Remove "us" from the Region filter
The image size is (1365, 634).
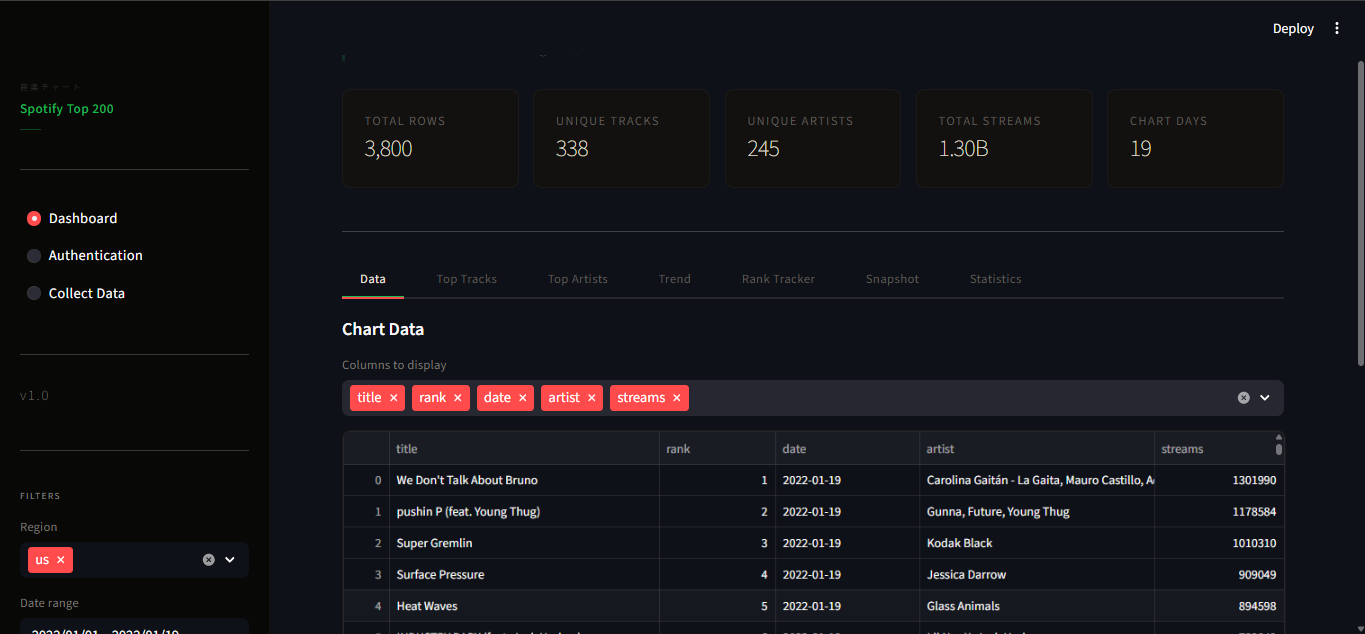point(60,559)
